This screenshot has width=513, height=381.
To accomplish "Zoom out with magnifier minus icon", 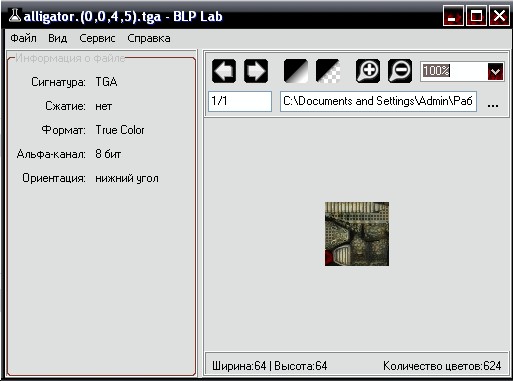I will pos(400,71).
